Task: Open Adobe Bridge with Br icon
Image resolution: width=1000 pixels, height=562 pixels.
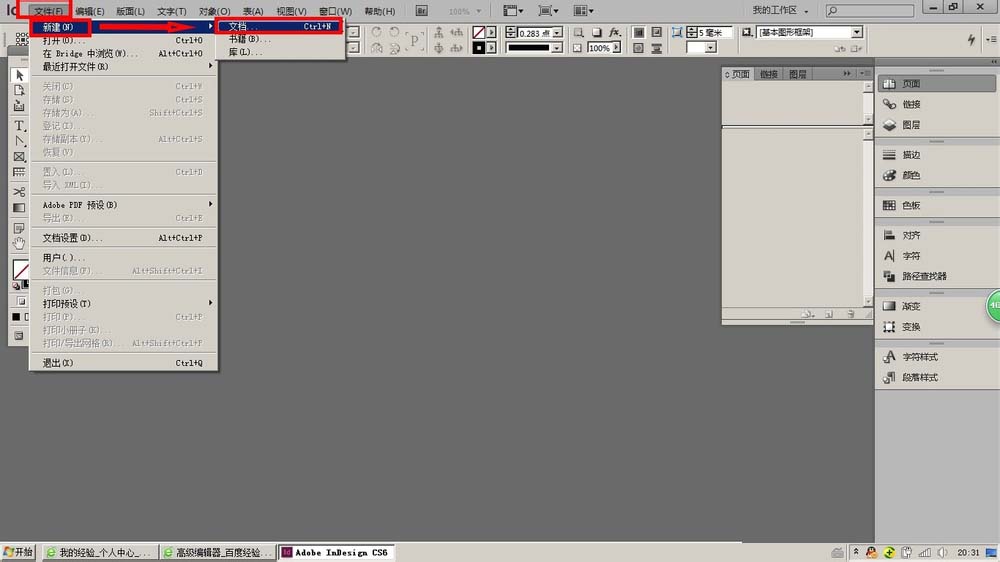Action: 422,11
